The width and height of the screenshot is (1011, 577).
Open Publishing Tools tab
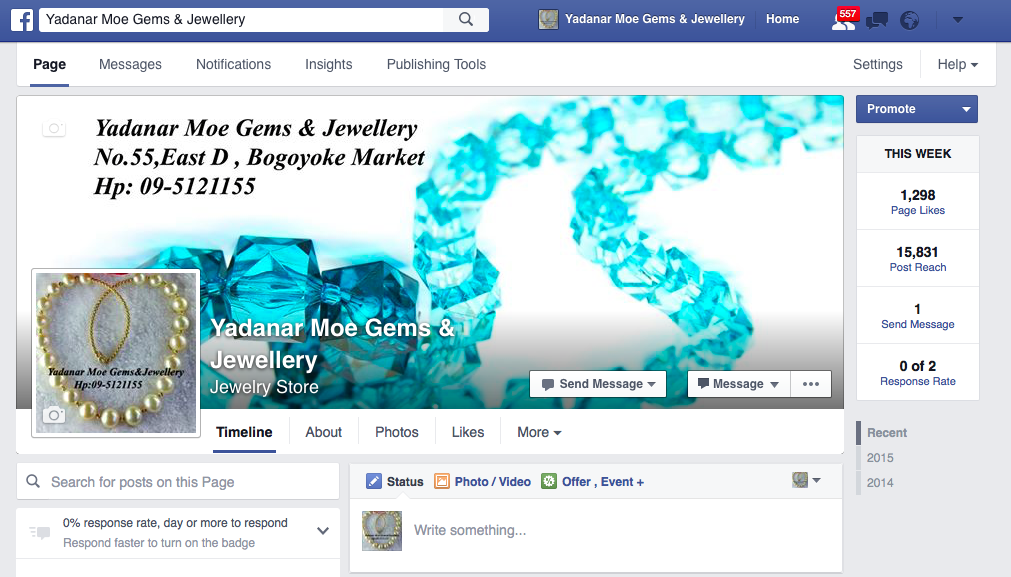[437, 64]
